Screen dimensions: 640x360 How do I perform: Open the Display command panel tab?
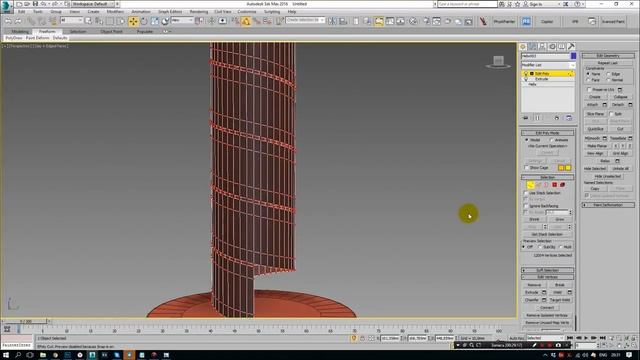(562, 47)
